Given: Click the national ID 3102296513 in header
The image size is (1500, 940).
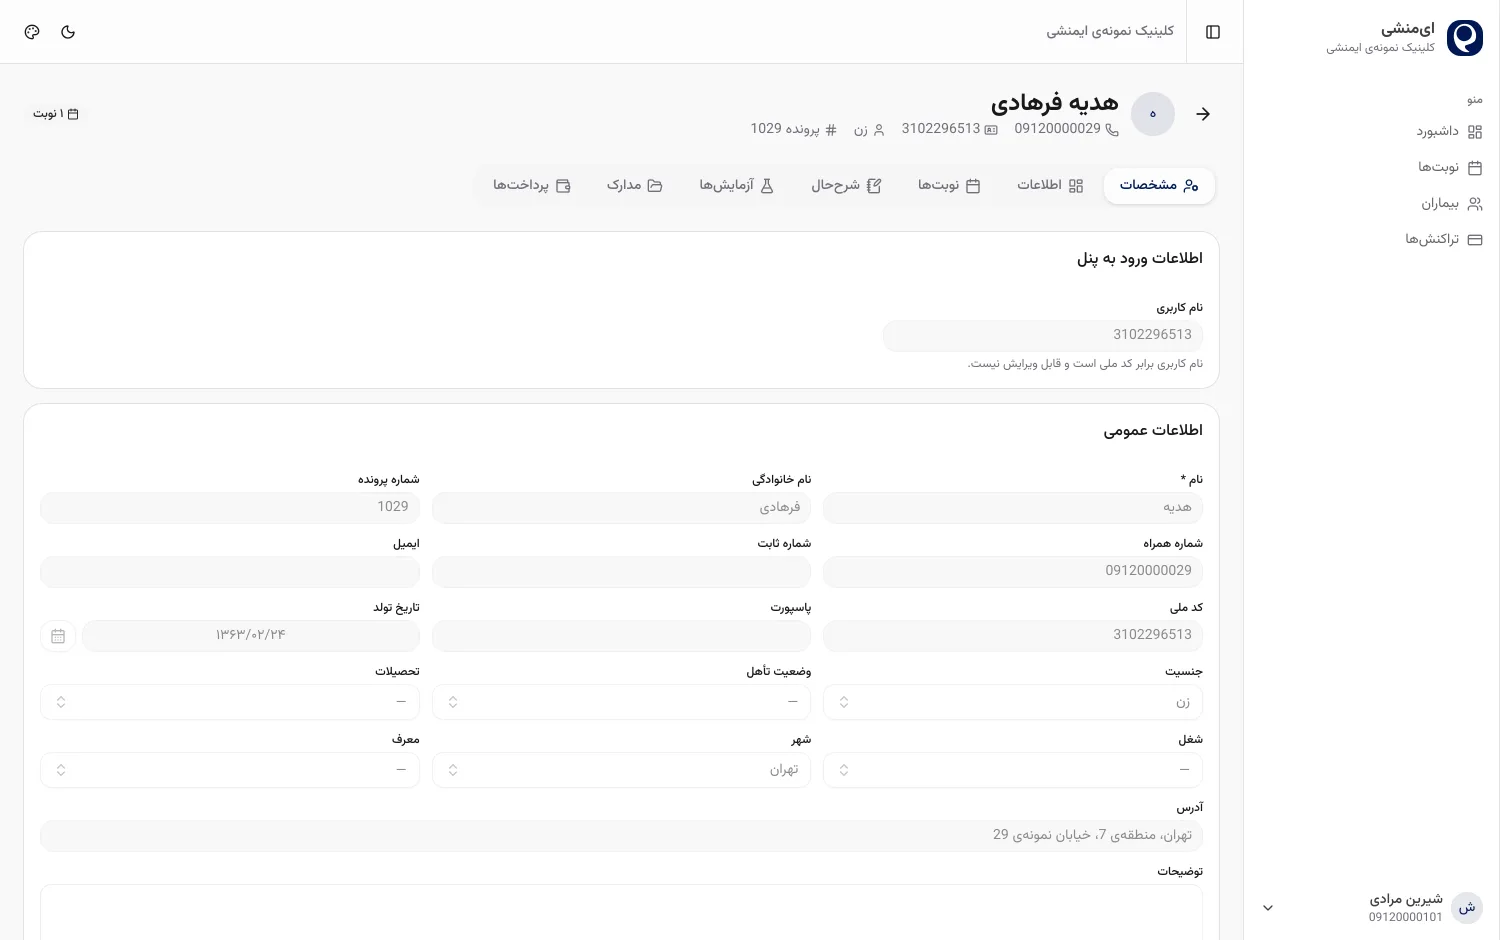Looking at the screenshot, I should pos(941,129).
